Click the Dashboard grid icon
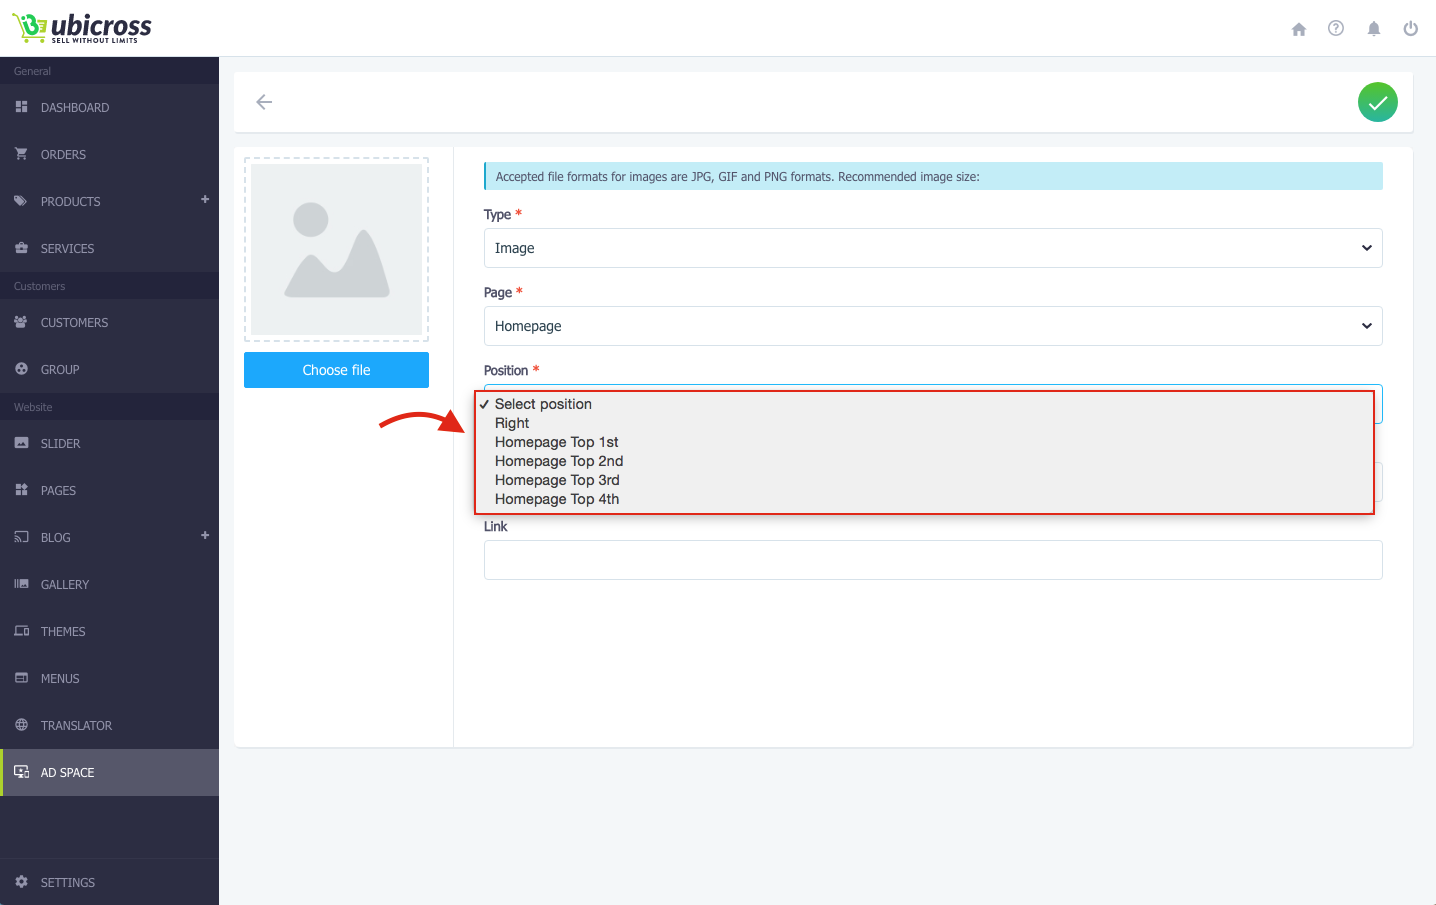 tap(21, 107)
